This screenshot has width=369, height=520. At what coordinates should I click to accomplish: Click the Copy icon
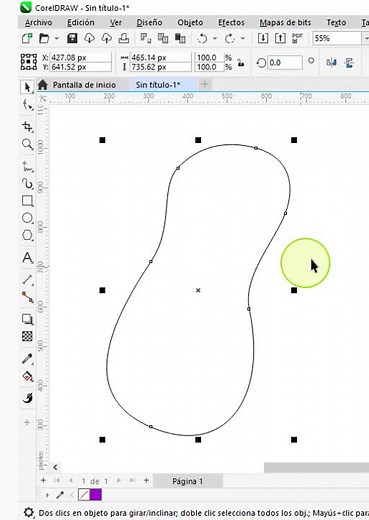[x=163, y=38]
